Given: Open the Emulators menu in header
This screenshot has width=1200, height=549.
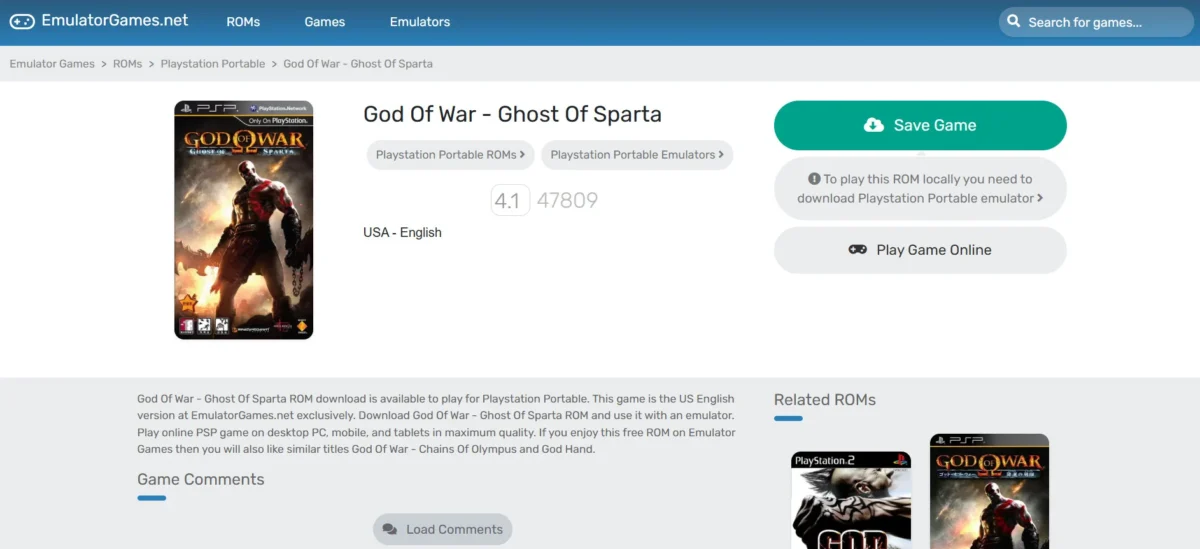Looking at the screenshot, I should click(420, 22).
